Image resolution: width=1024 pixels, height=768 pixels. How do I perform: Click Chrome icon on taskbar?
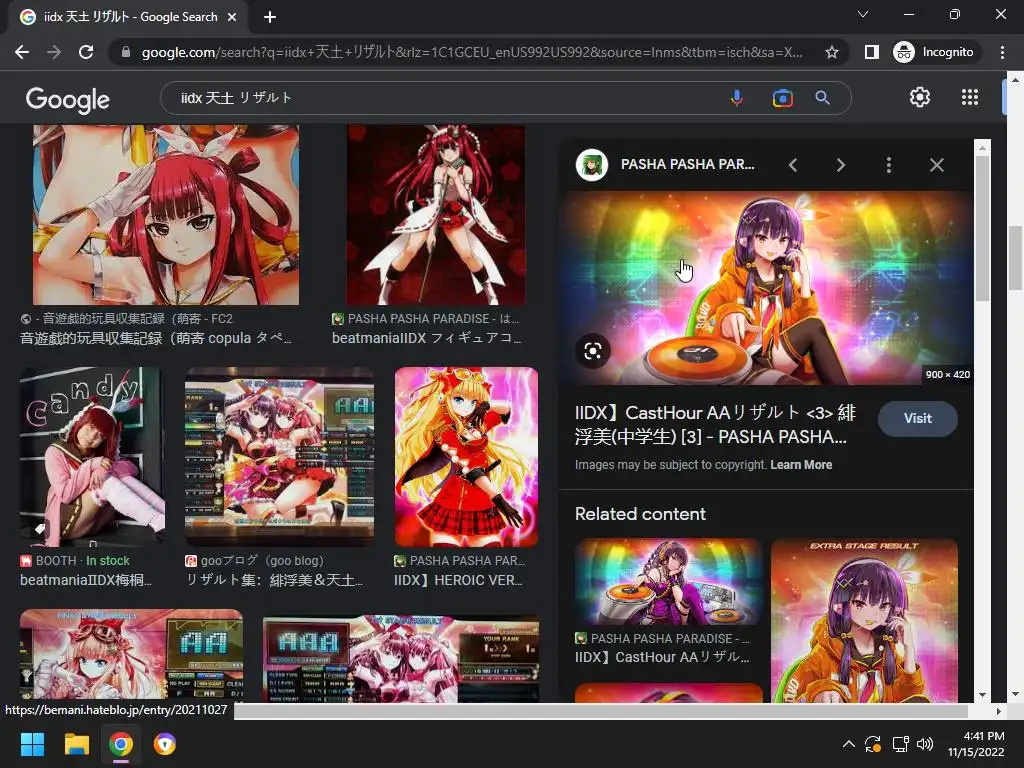pos(121,744)
